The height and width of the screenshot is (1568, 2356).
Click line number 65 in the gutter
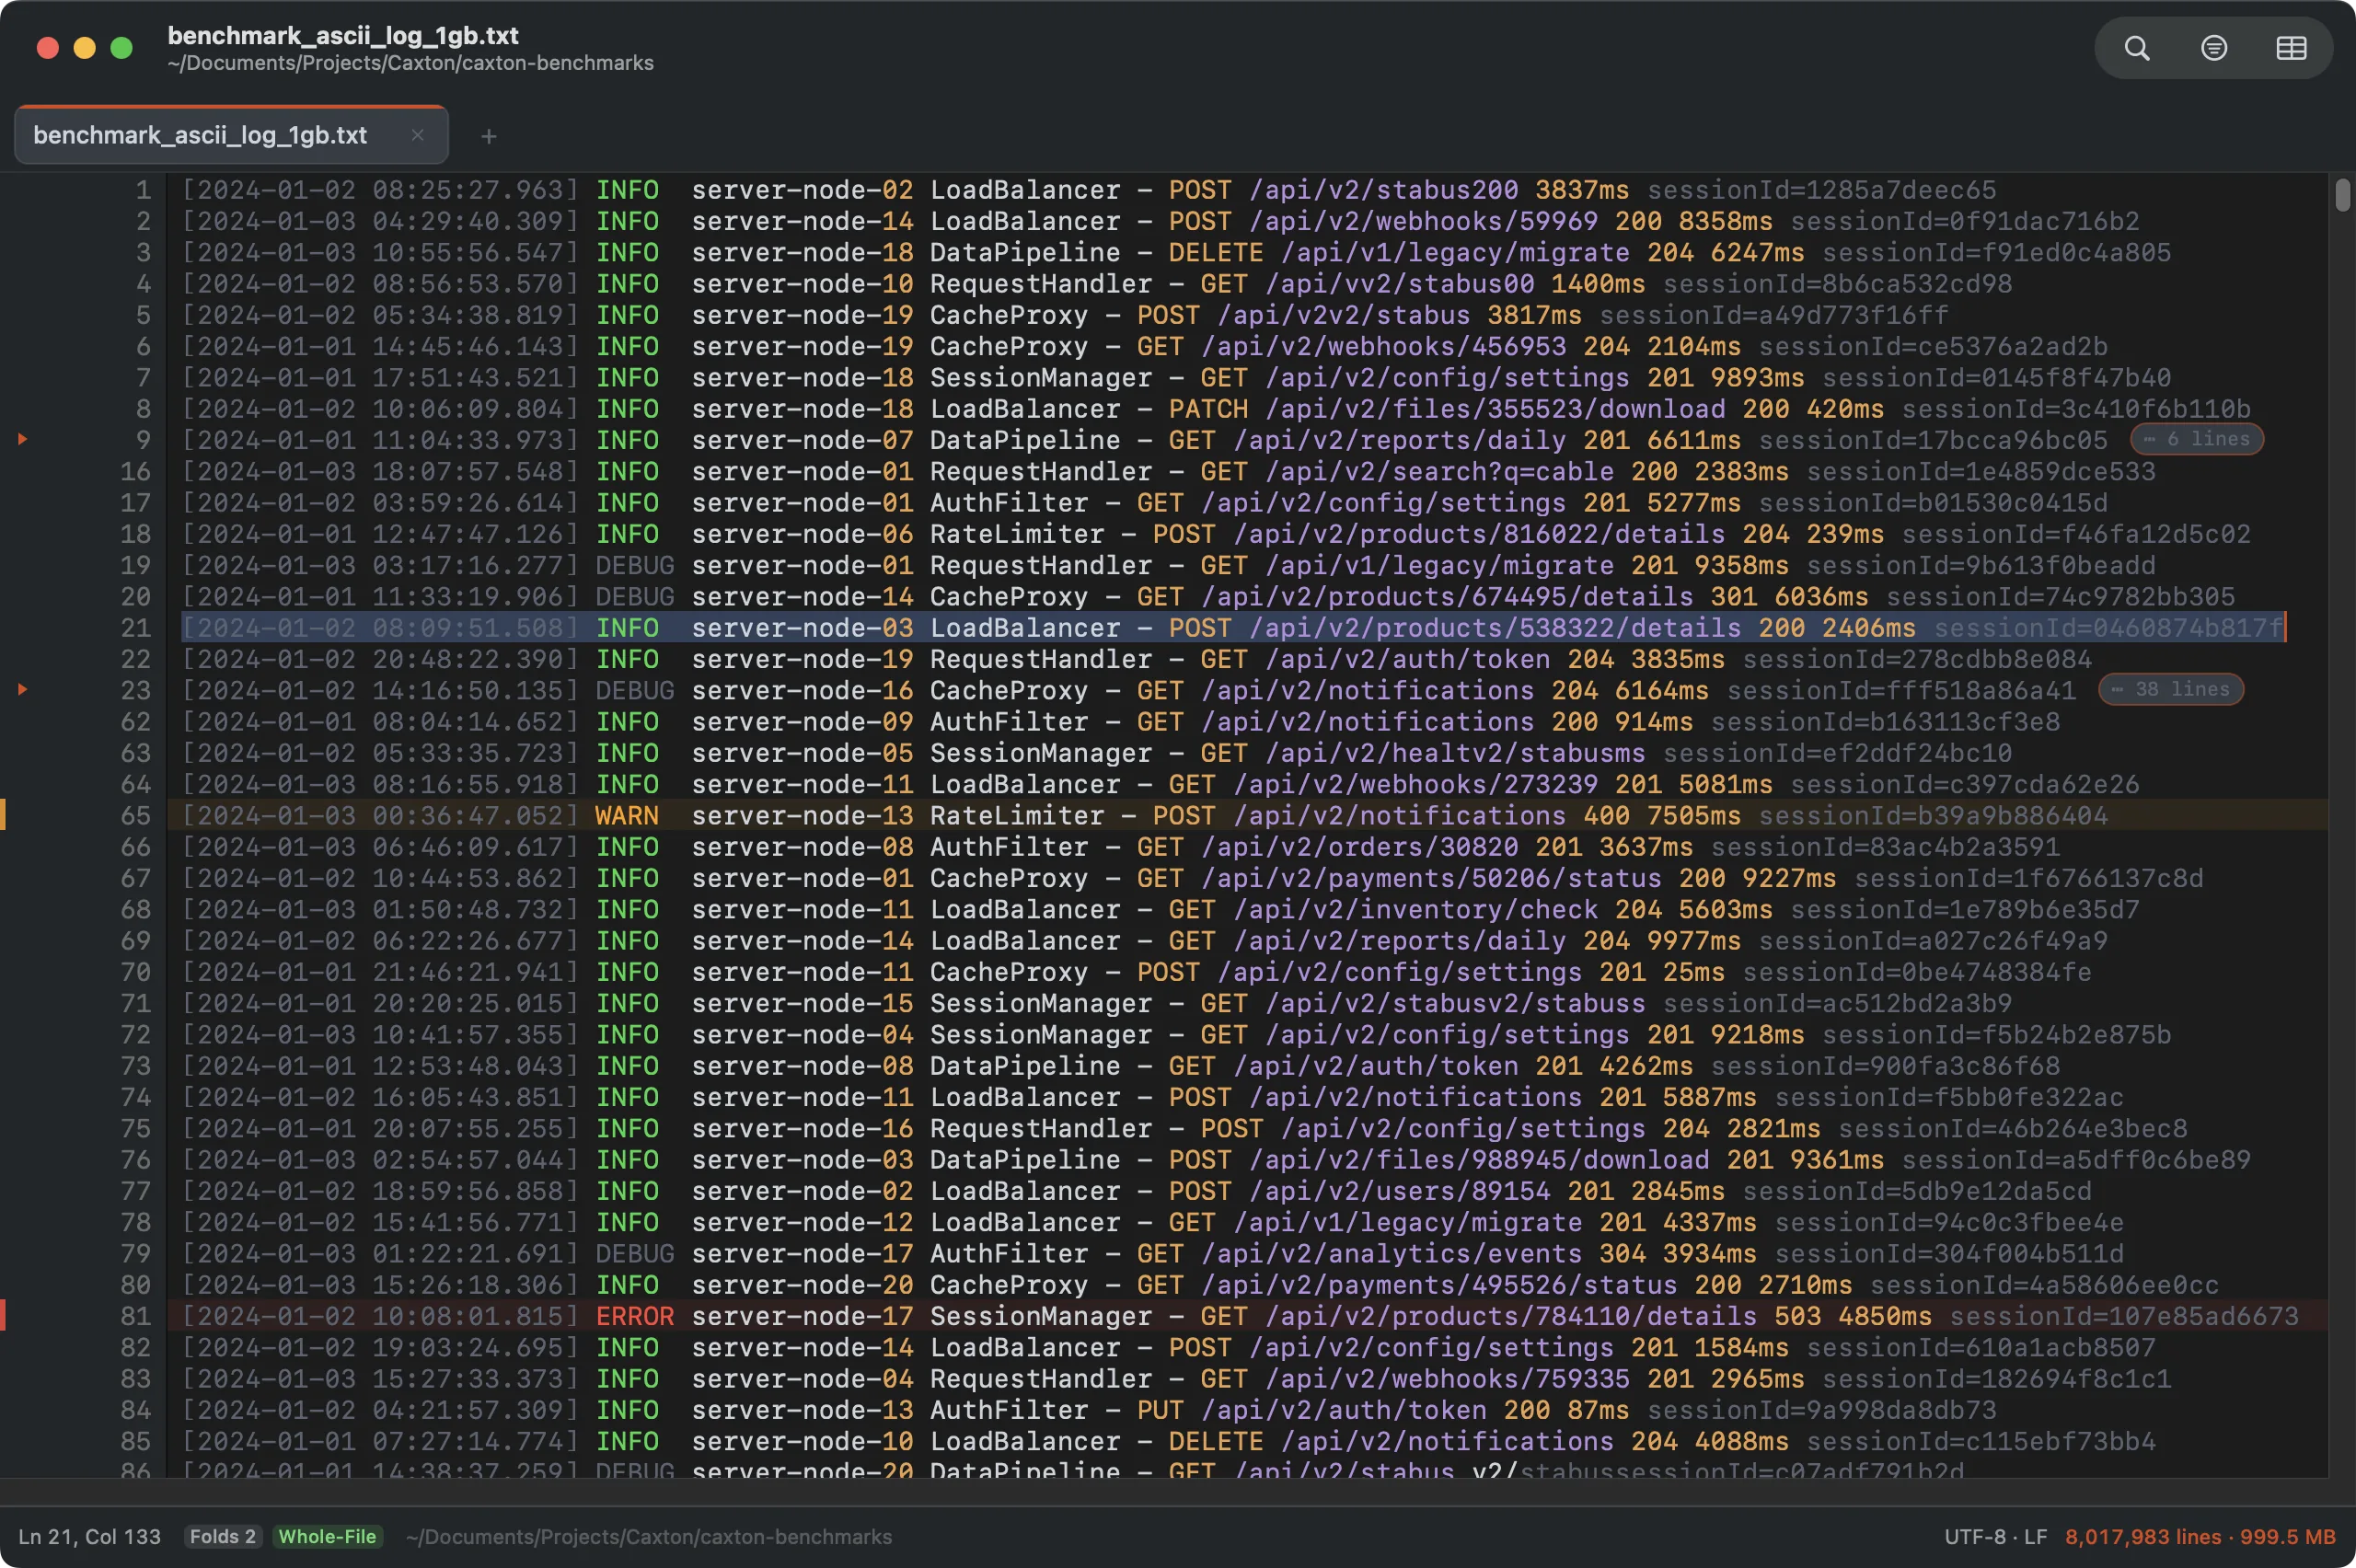[136, 816]
